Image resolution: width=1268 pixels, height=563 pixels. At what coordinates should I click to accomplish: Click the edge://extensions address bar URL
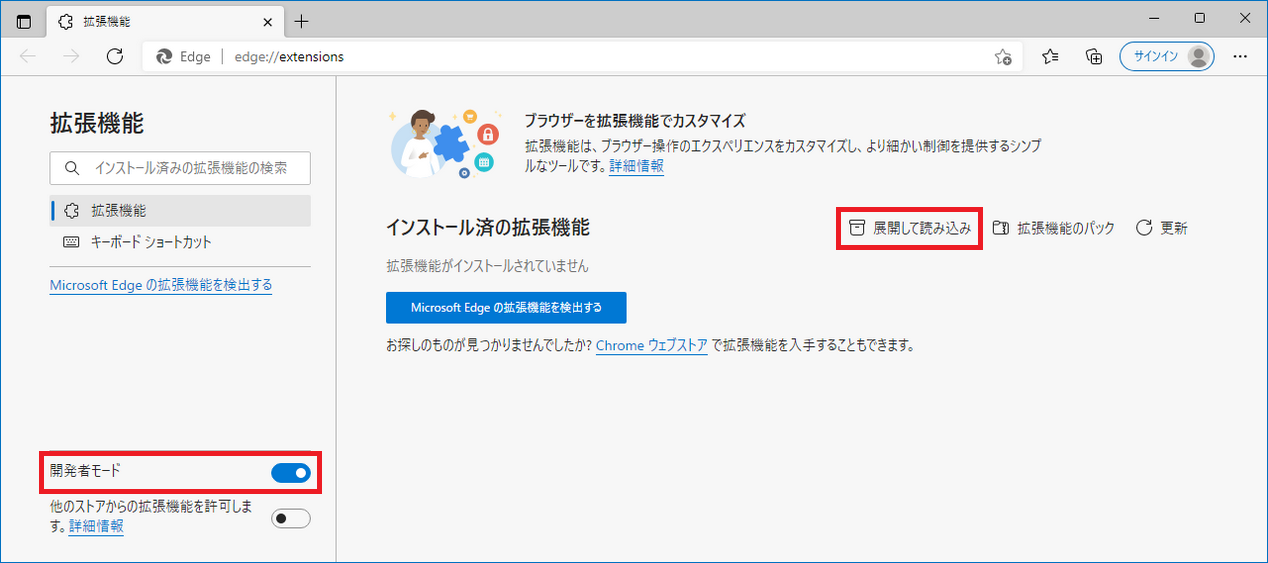click(289, 57)
